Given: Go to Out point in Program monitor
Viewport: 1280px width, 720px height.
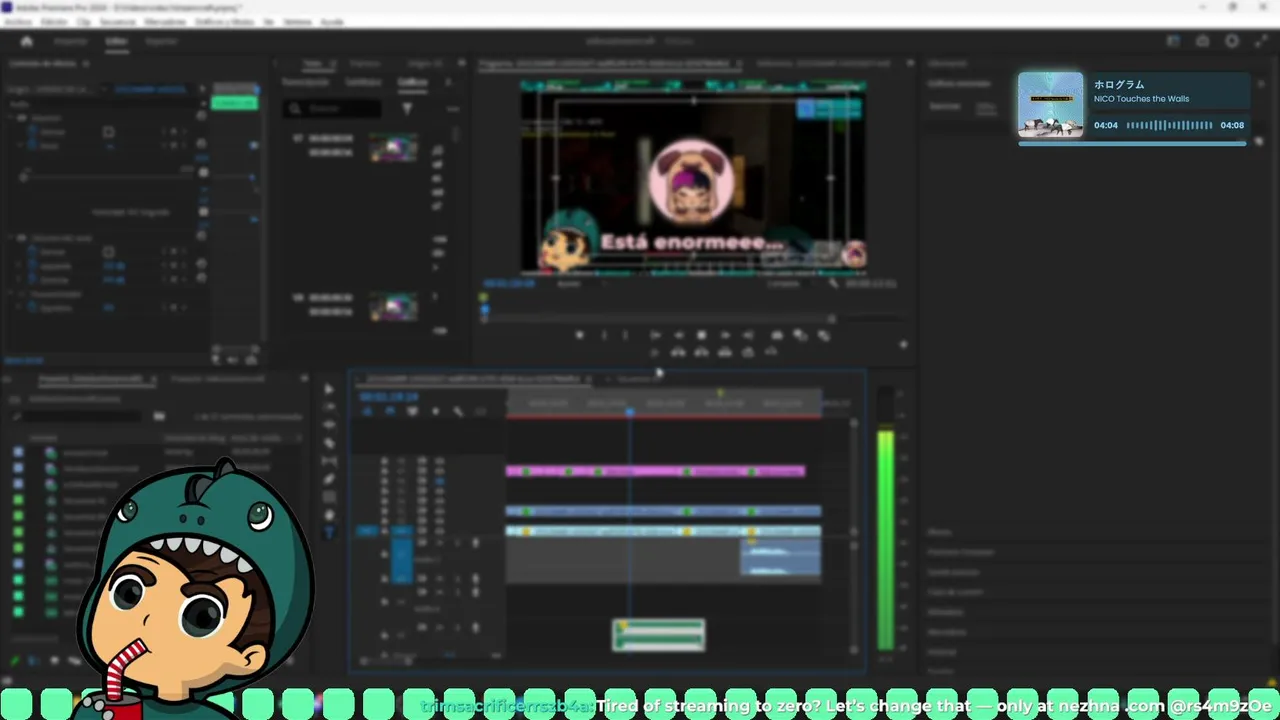Looking at the screenshot, I should pyautogui.click(x=749, y=335).
